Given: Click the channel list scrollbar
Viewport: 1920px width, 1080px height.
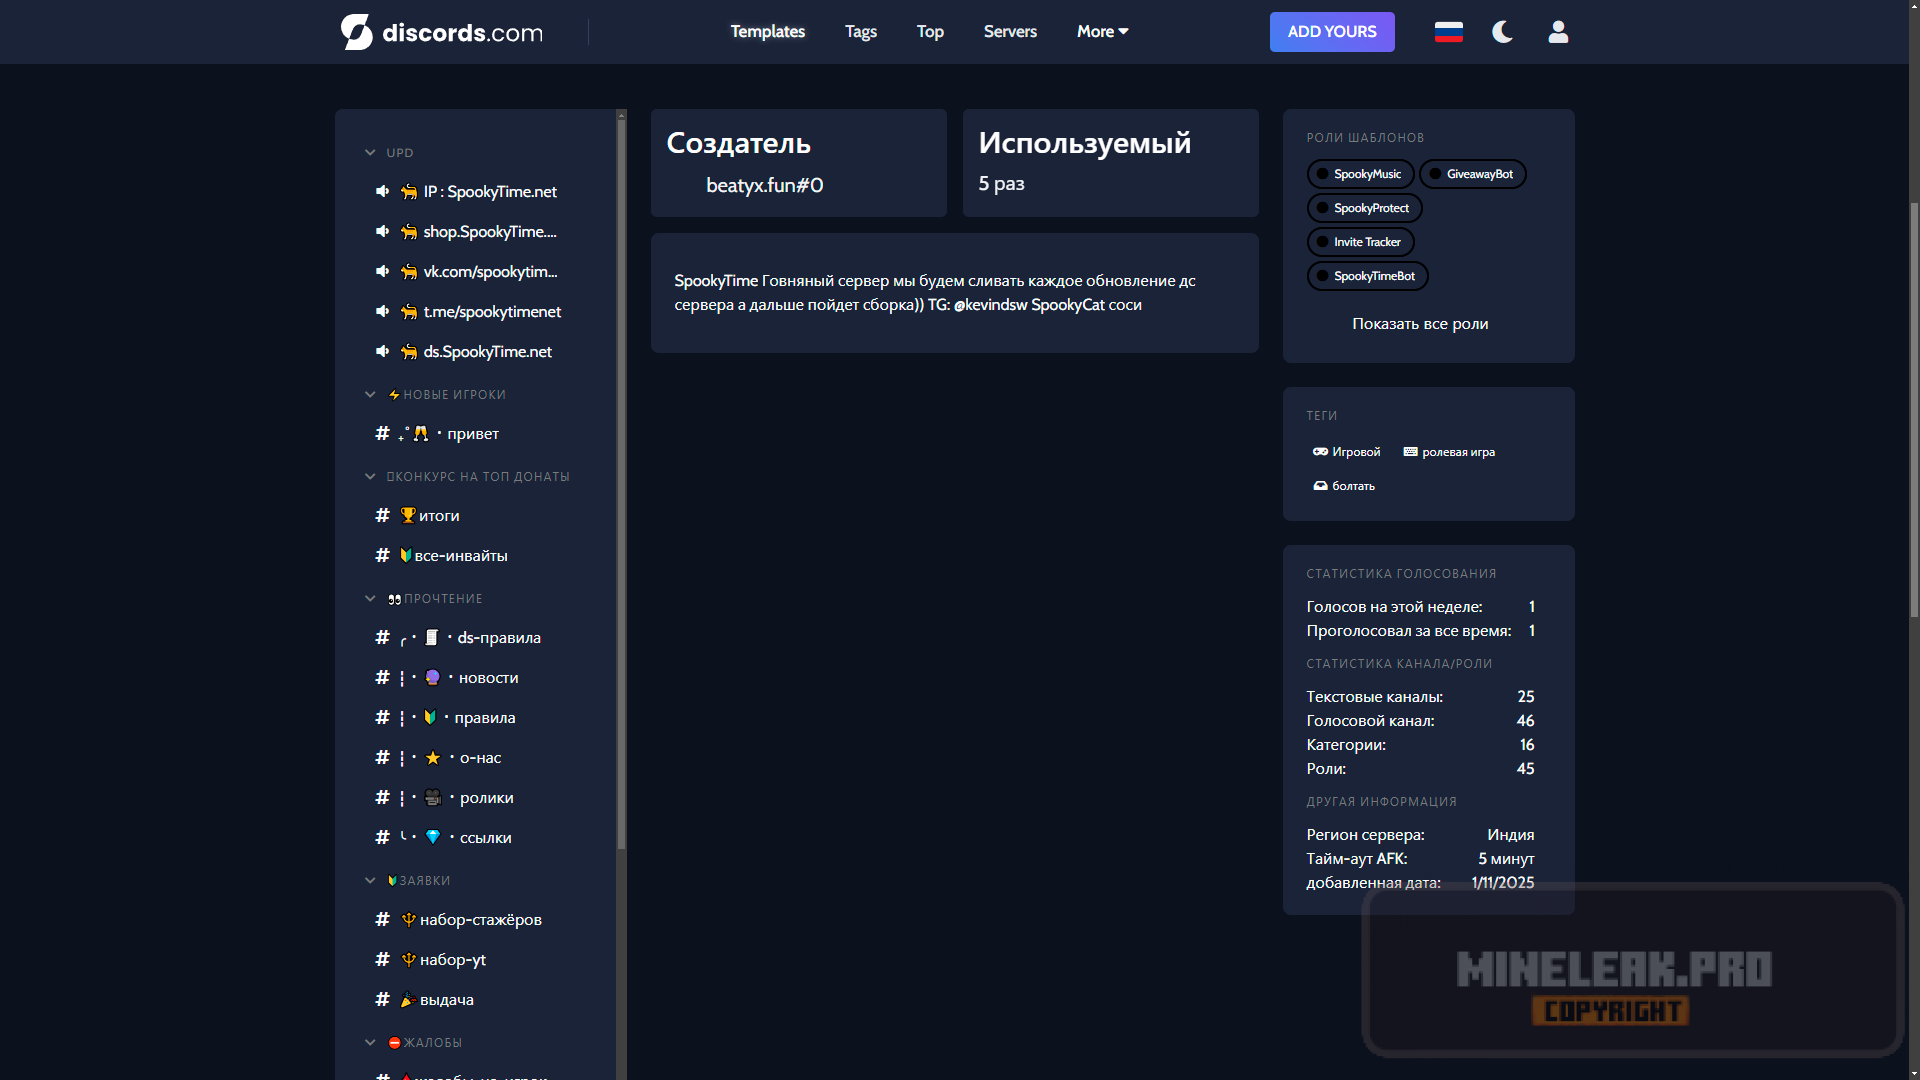Looking at the screenshot, I should [x=621, y=485].
